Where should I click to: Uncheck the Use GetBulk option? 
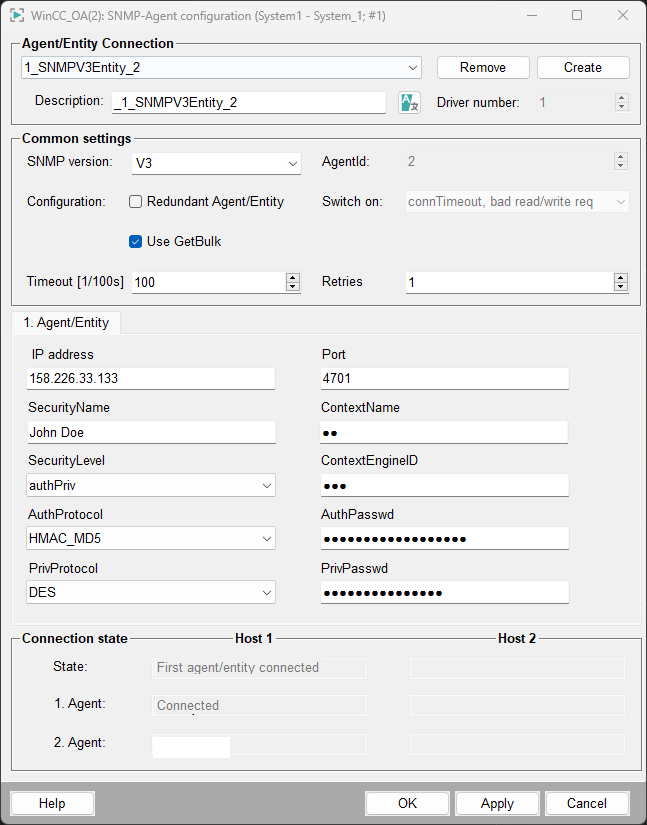[x=136, y=241]
